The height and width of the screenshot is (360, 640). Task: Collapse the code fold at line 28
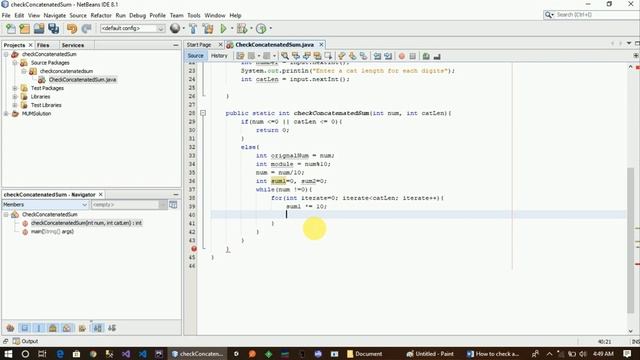(x=203, y=113)
